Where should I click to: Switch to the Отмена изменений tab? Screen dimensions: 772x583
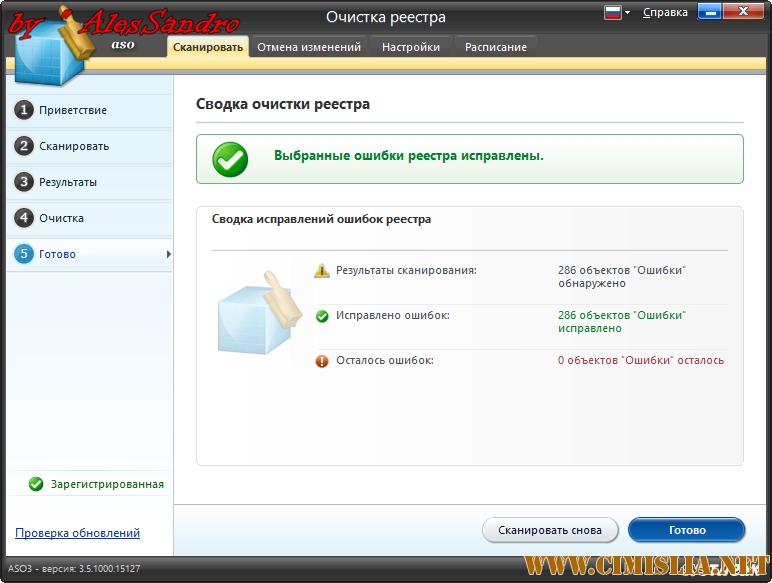click(309, 47)
